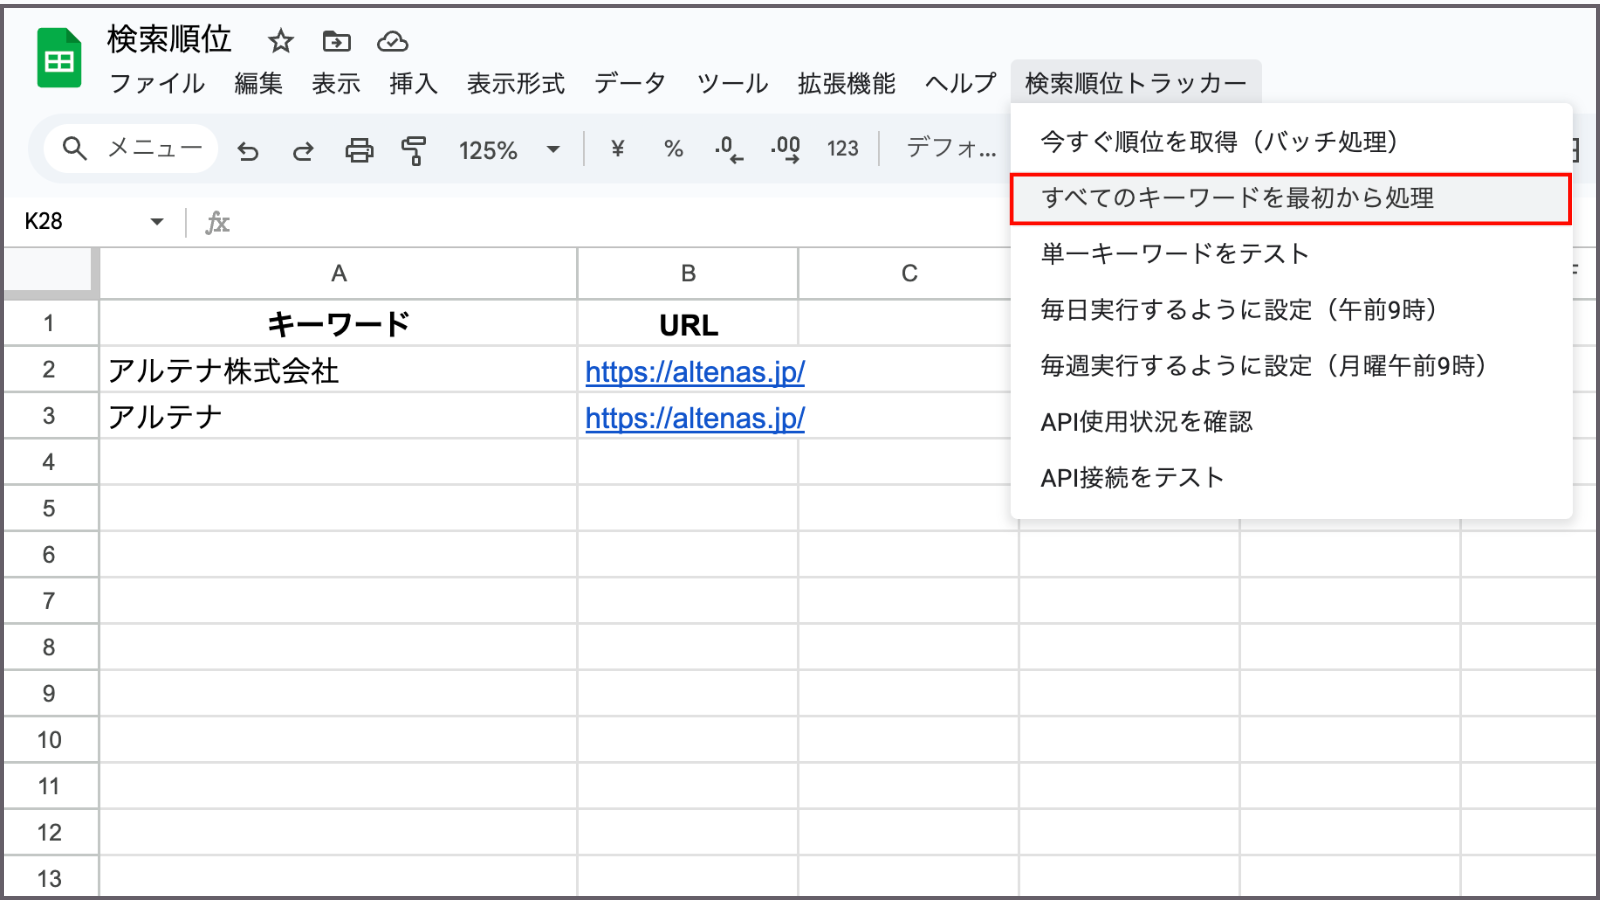The height and width of the screenshot is (900, 1600).
Task: Check the cloud save status icon
Action: point(392,41)
